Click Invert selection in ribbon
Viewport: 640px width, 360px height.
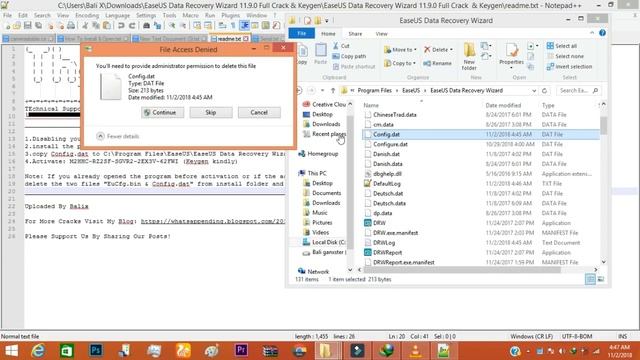(569, 67)
